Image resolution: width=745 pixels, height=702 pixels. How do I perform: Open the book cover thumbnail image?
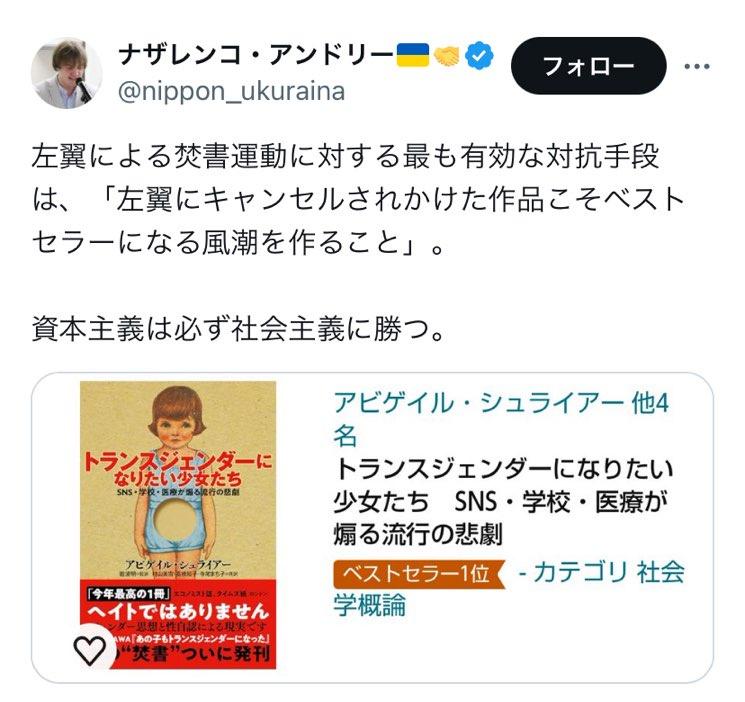178,525
